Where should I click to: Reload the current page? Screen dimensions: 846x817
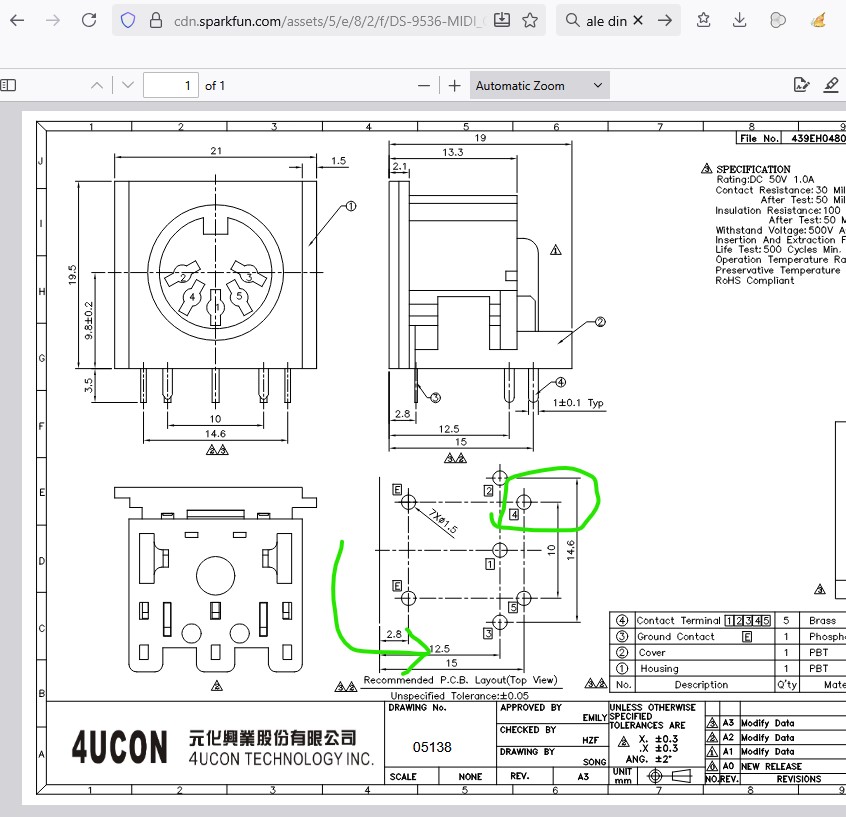pyautogui.click(x=89, y=20)
